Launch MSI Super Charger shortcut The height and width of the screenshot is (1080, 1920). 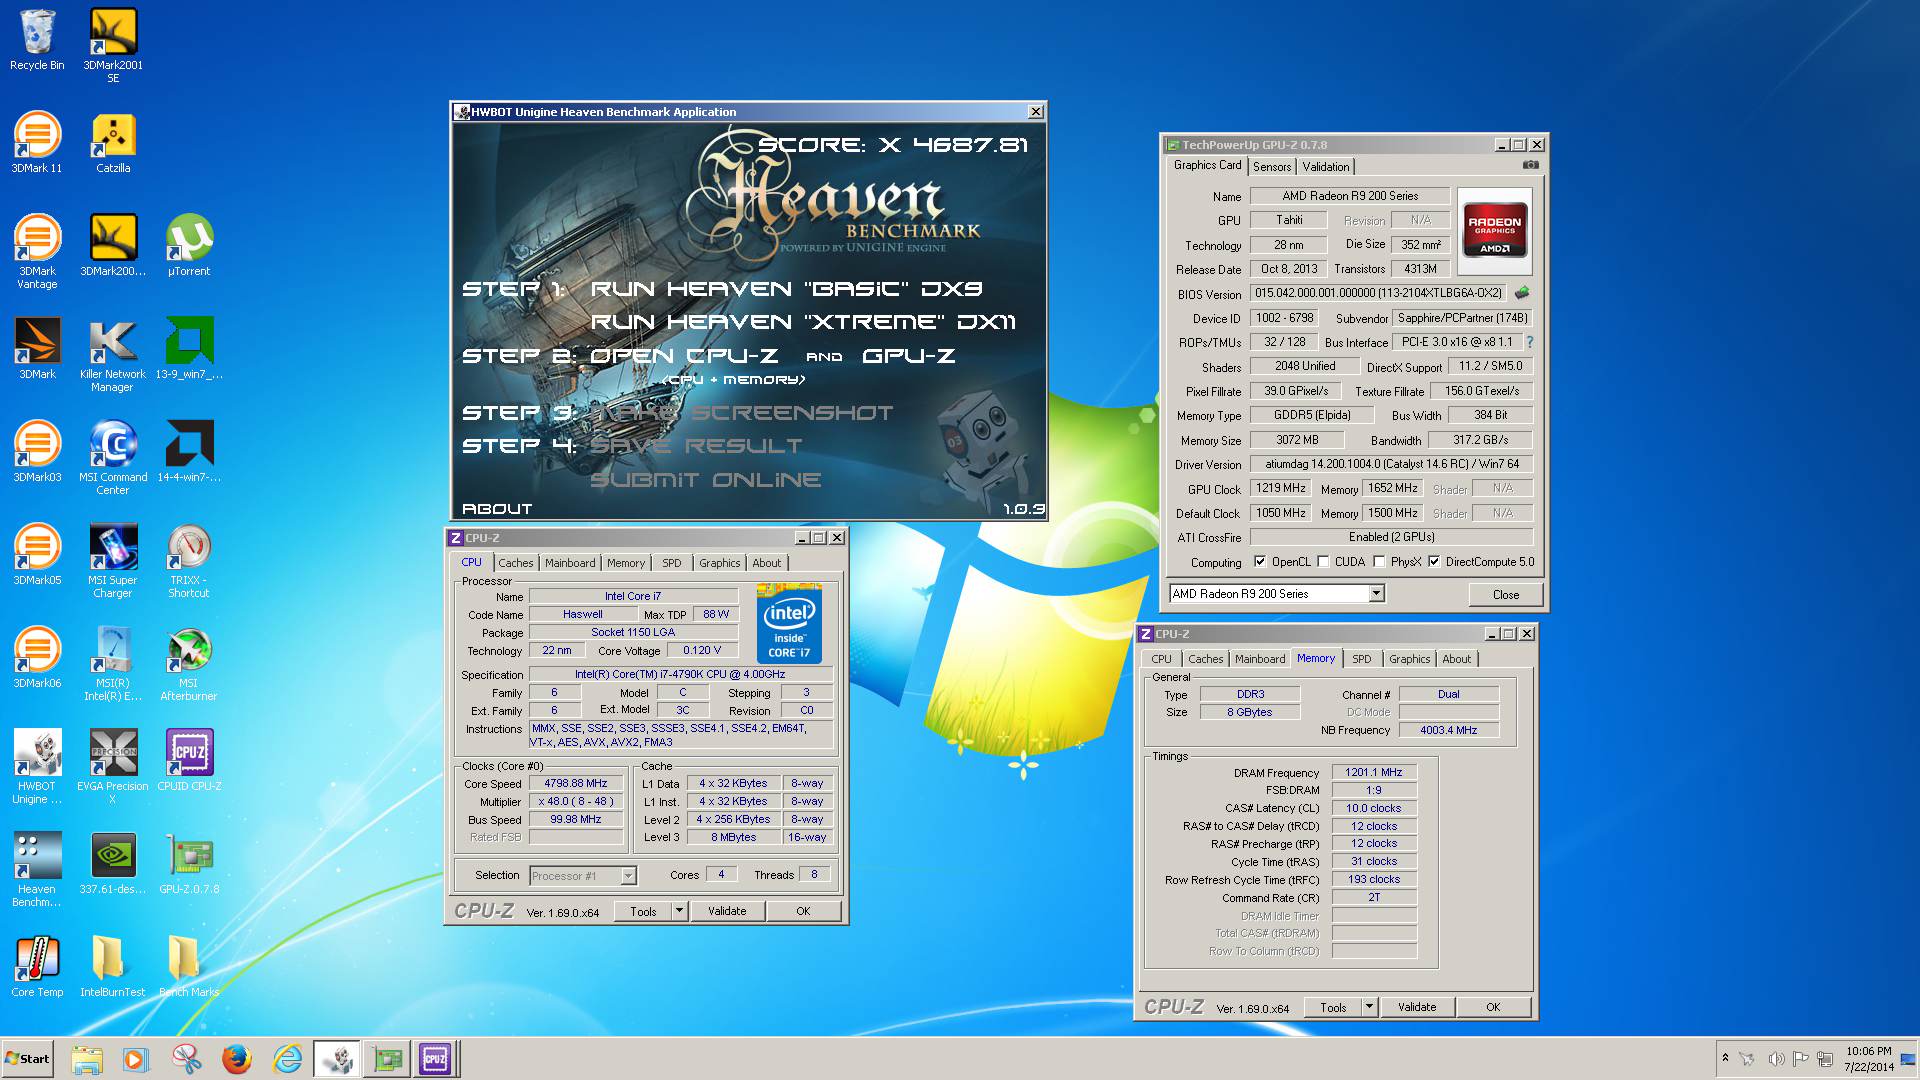(113, 561)
